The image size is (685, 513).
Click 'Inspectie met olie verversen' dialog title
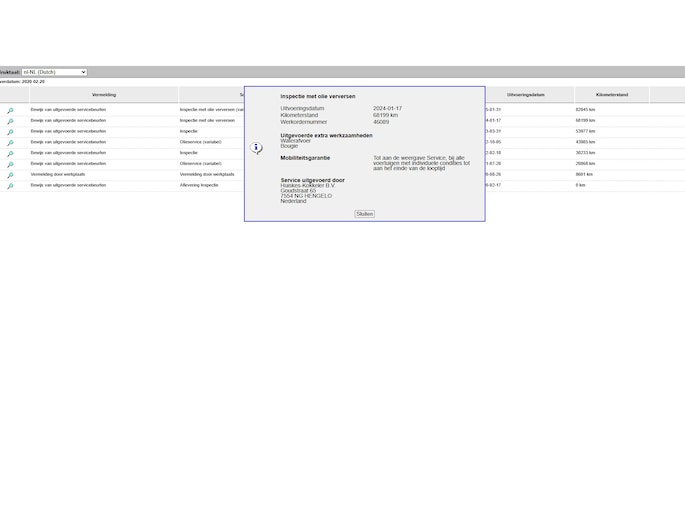pos(317,97)
